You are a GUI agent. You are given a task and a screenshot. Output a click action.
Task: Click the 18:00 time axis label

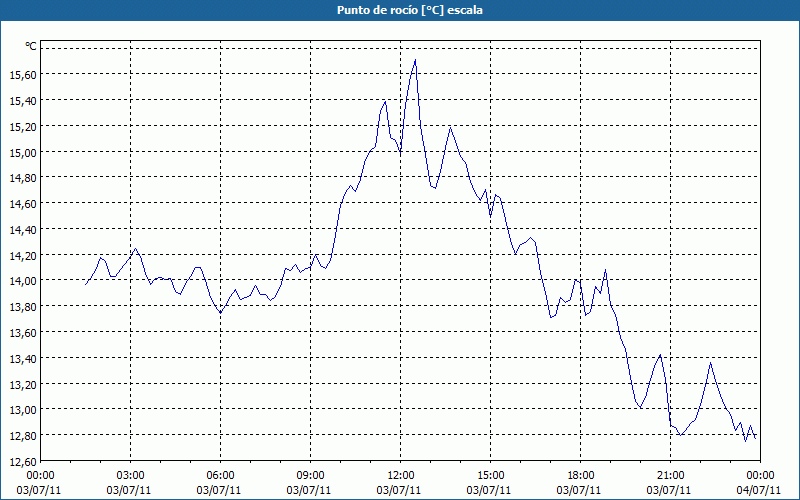(x=581, y=476)
